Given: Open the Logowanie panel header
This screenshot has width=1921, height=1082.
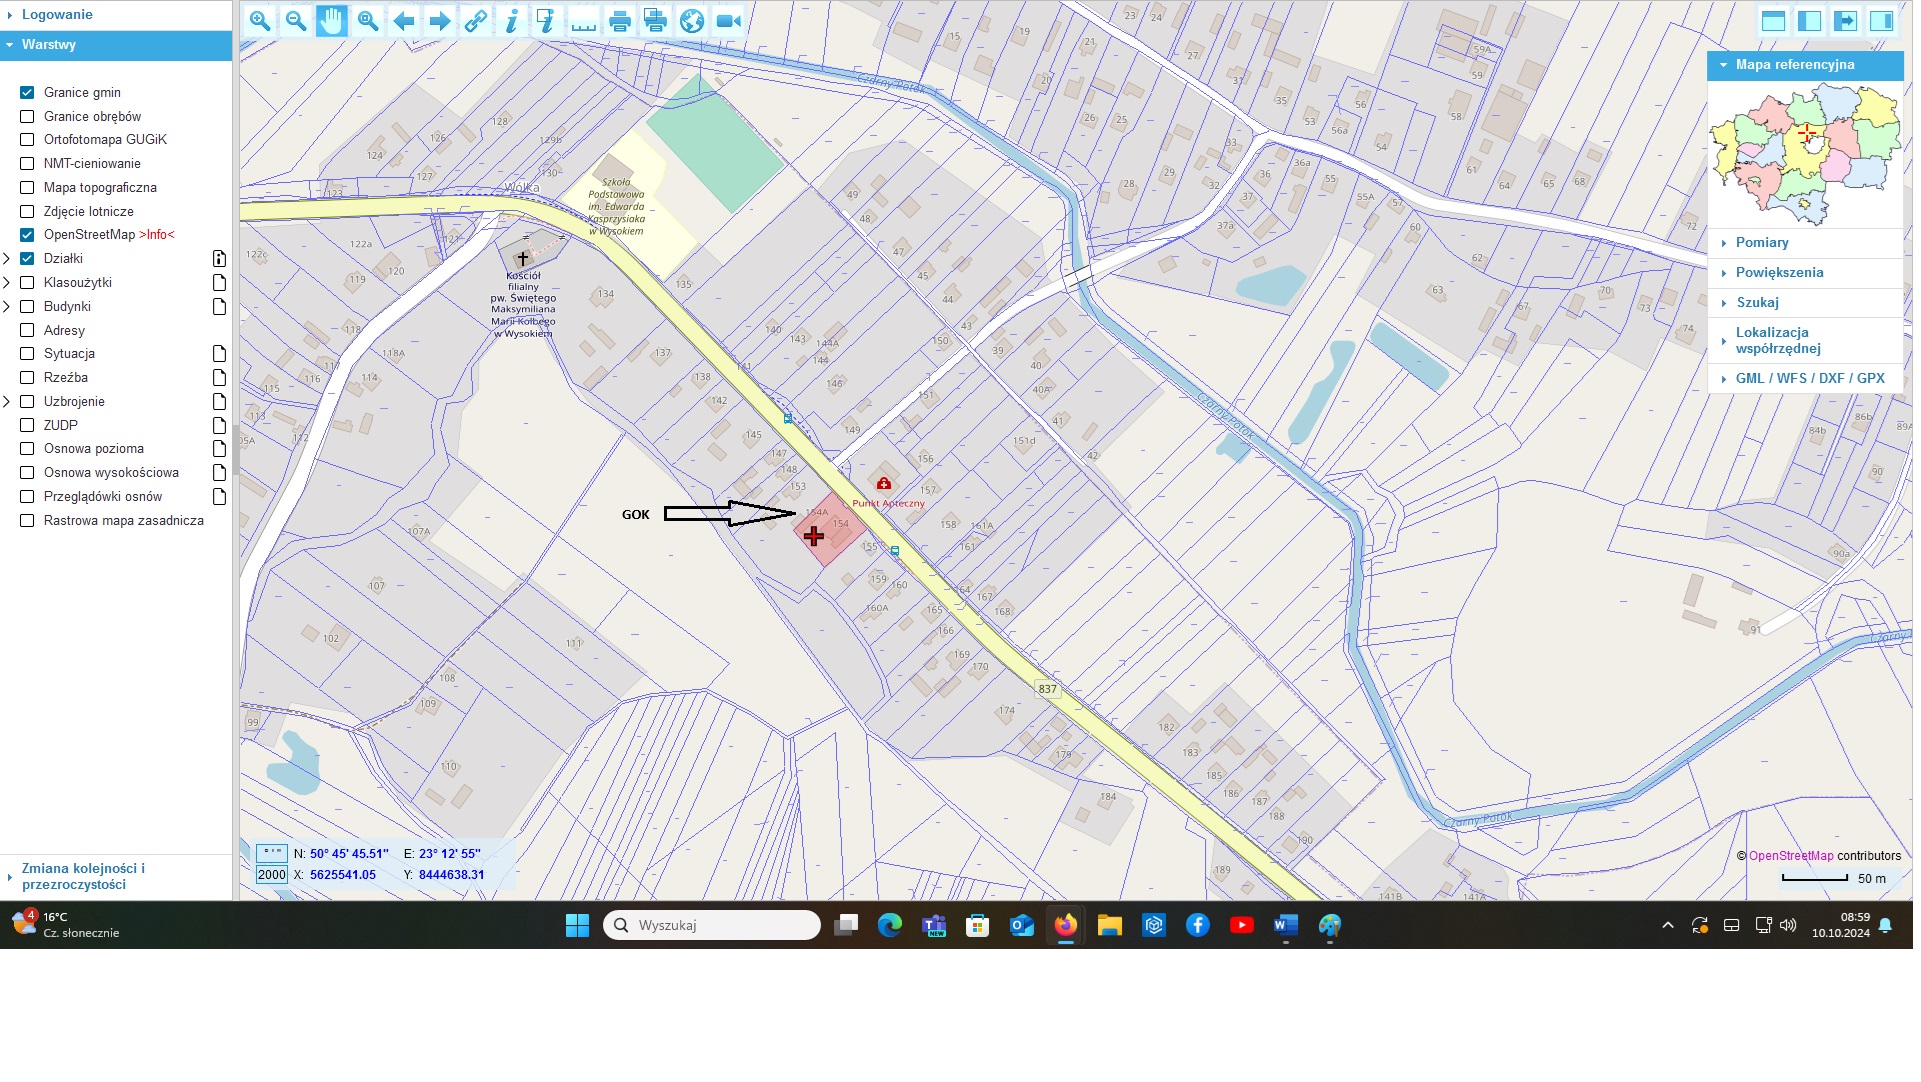Looking at the screenshot, I should pos(57,15).
